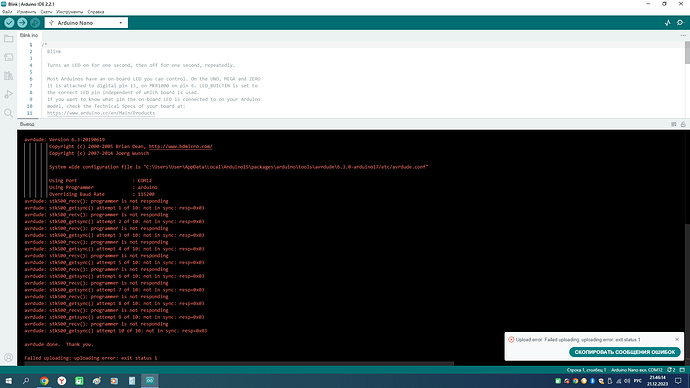Open the www.bdmicro.com link in output
This screenshot has width=690, height=388.
(180, 146)
